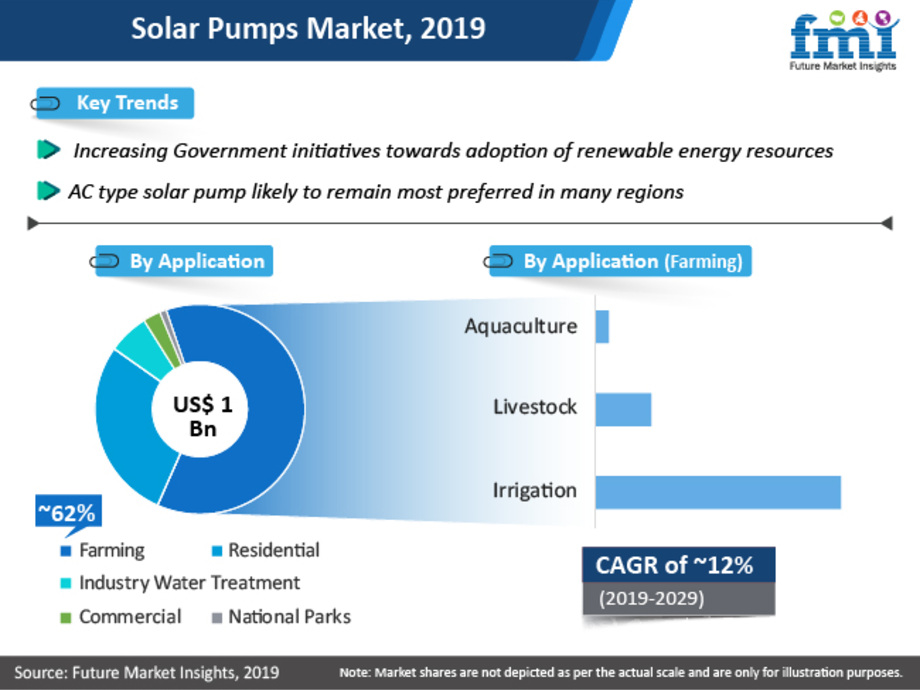Click the ~62% callout label
The image size is (920, 690).
pos(66,514)
